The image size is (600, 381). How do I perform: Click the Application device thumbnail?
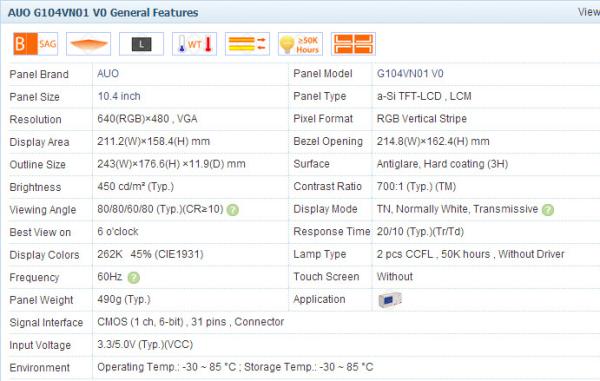pos(390,300)
